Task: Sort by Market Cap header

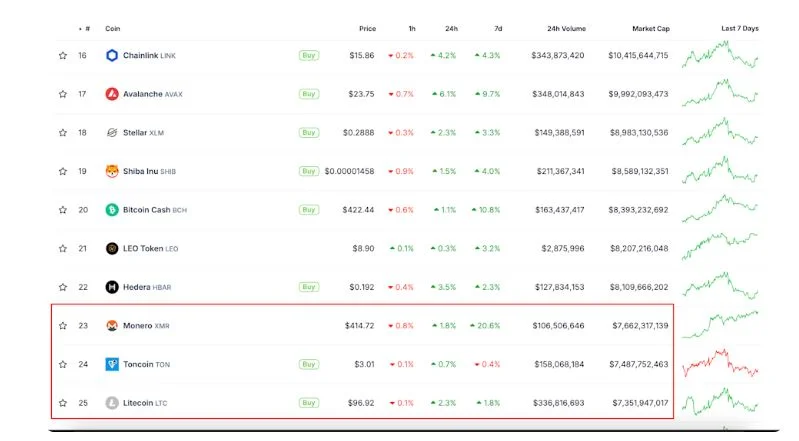Action: point(651,29)
